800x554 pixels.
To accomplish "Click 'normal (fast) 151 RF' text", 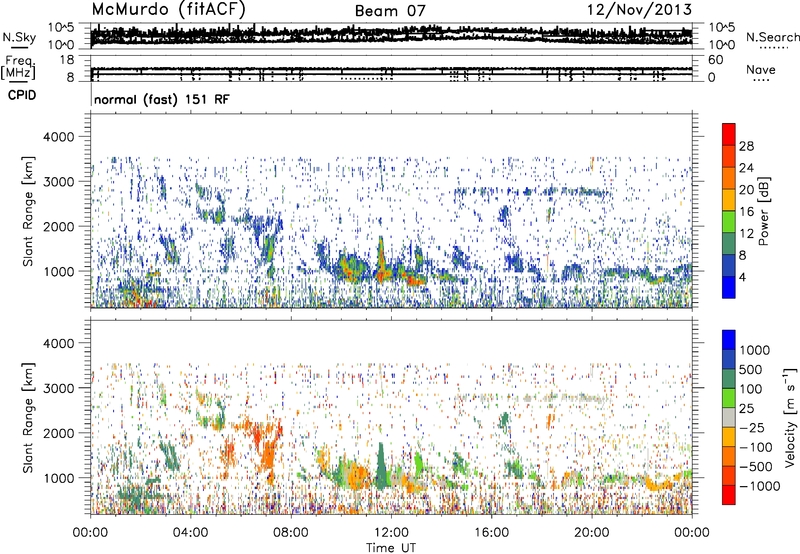I will pos(162,99).
